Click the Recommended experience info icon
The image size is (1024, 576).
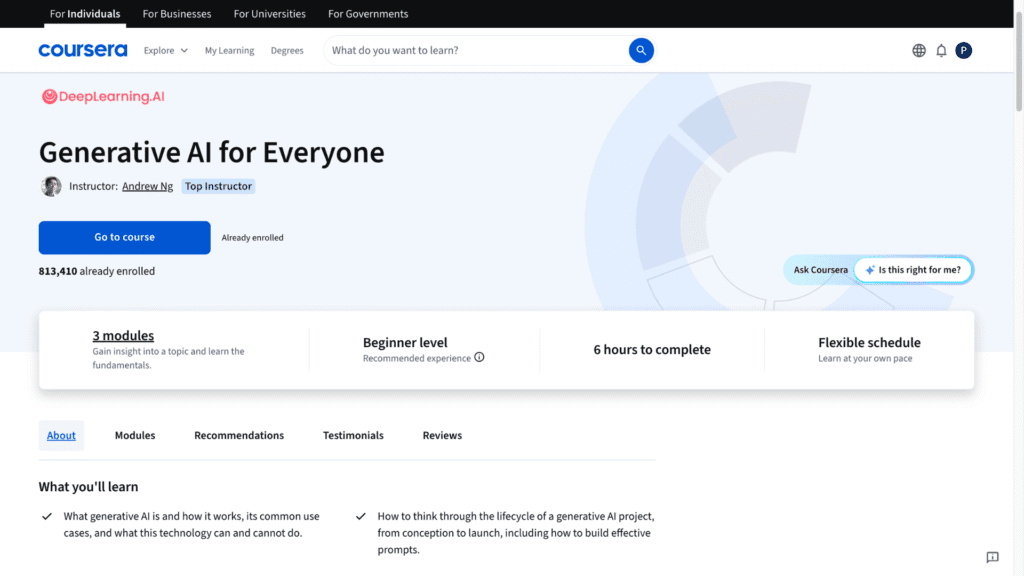(x=479, y=357)
